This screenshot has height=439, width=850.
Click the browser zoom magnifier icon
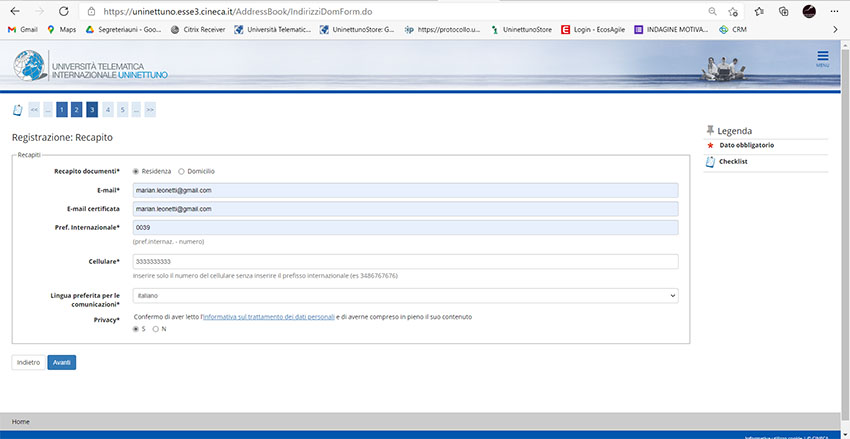712,11
